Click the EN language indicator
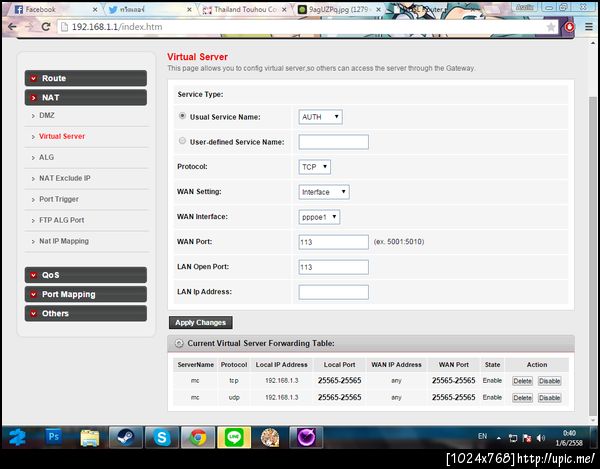600x469 pixels. (483, 436)
